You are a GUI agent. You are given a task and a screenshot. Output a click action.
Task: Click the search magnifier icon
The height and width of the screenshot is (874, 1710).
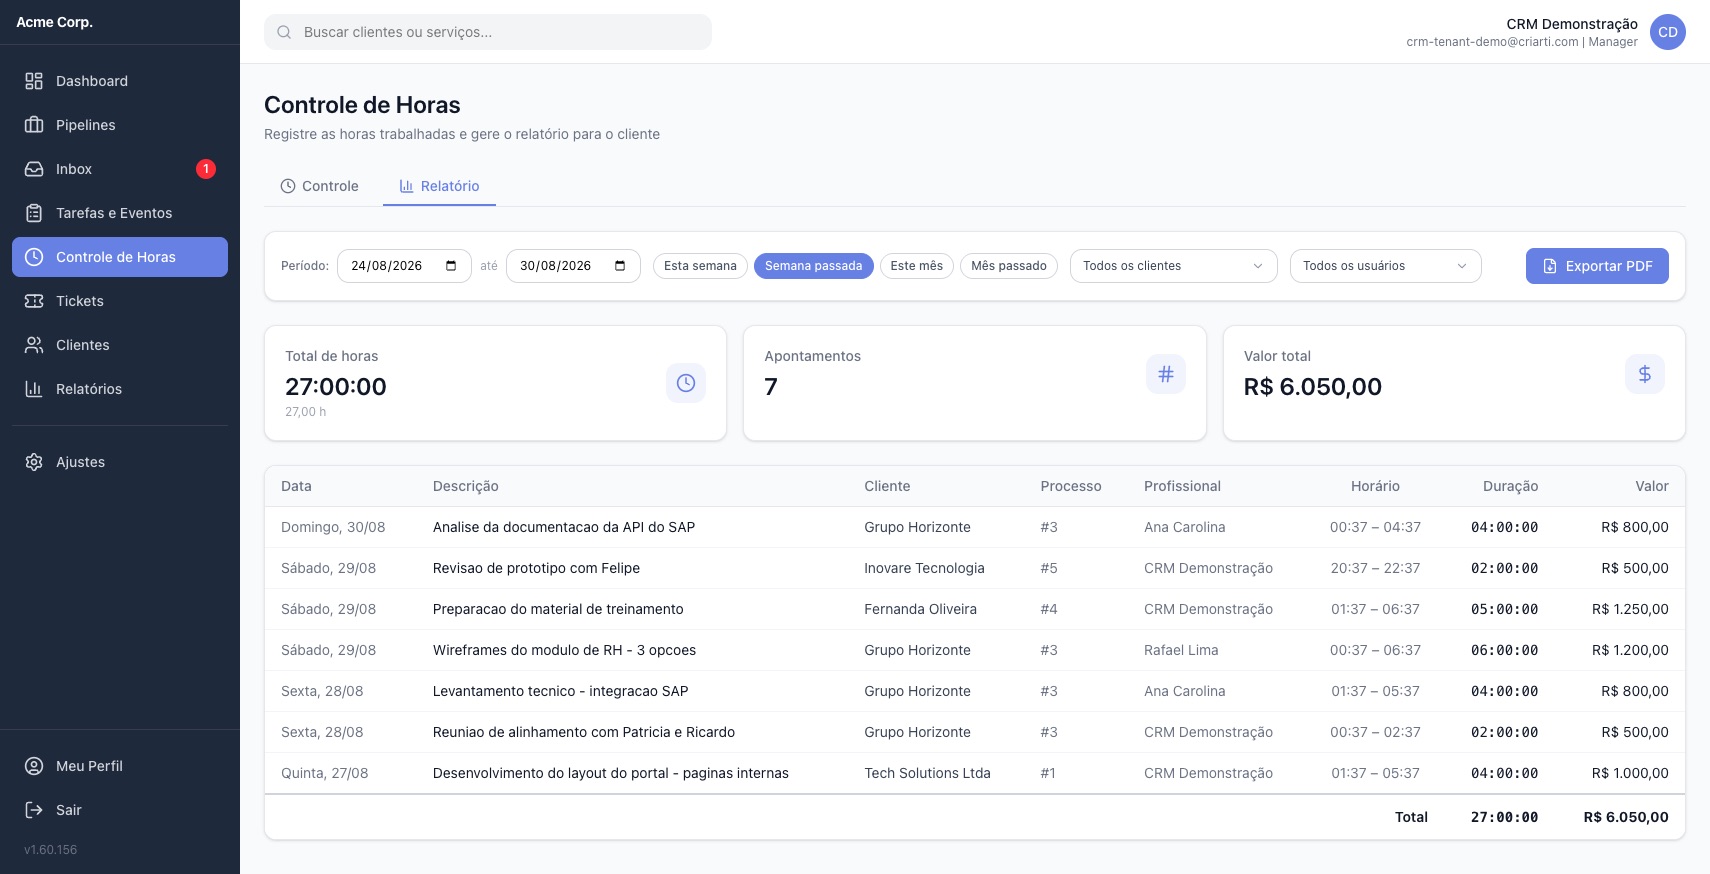tap(284, 32)
